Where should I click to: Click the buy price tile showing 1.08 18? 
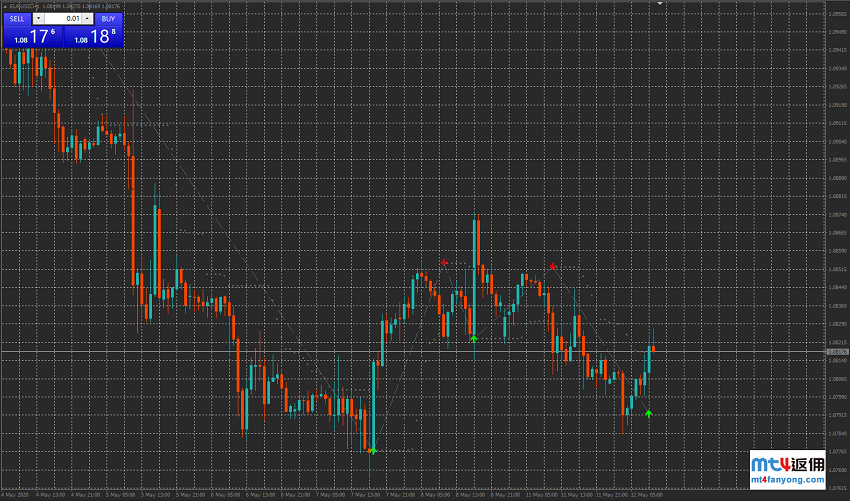92,37
